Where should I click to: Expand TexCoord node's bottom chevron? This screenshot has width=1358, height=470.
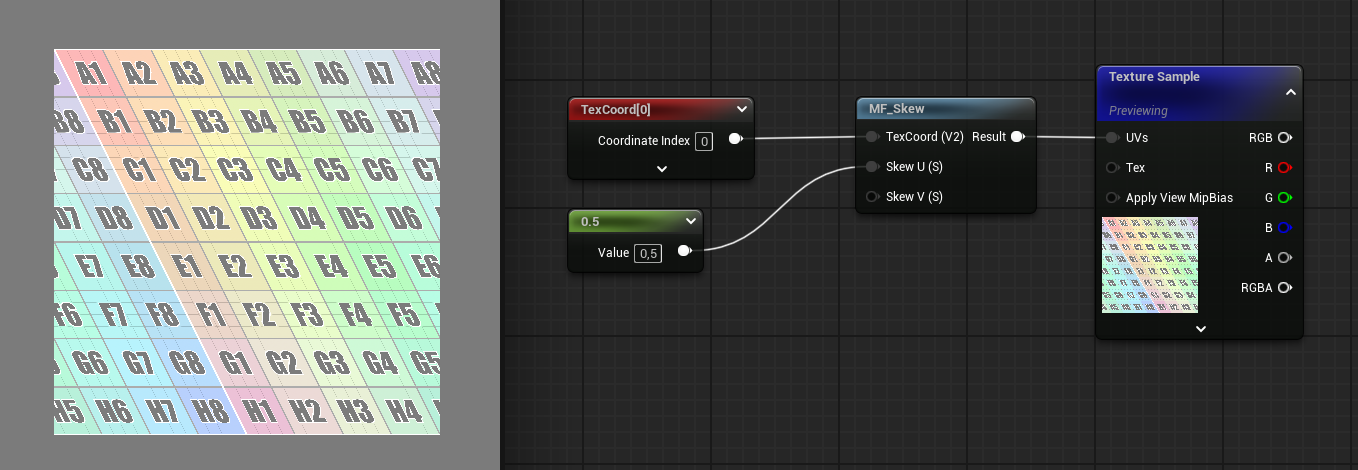[x=661, y=169]
